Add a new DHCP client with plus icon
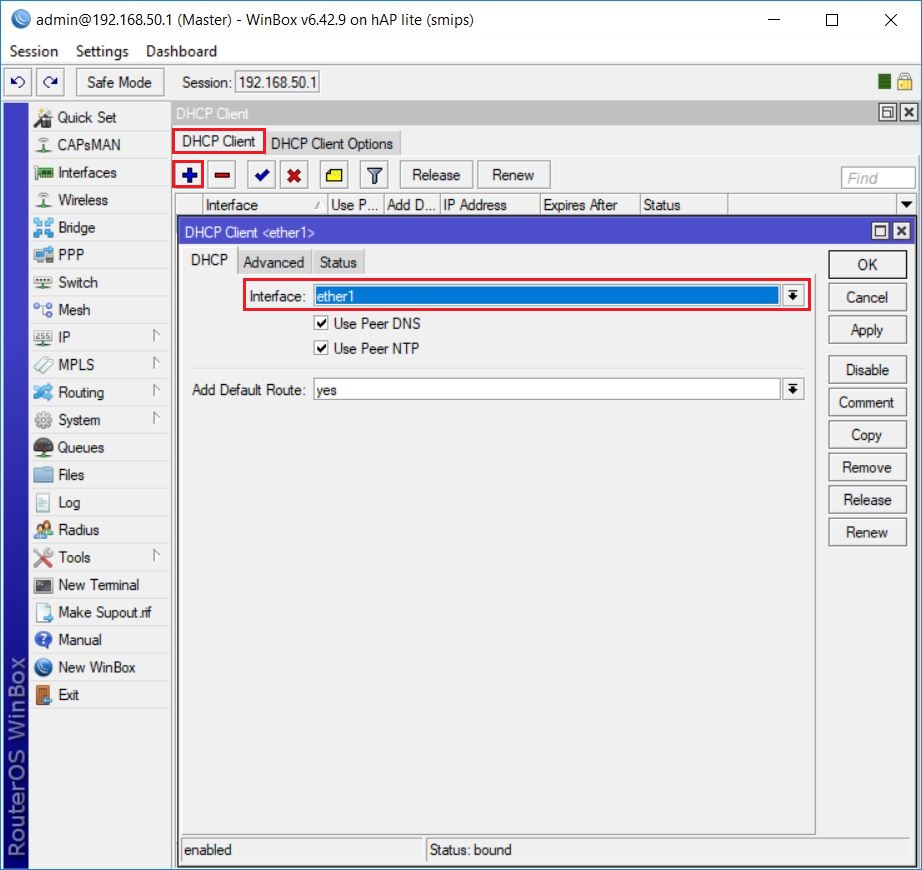This screenshot has height=870, width=922. 189,175
